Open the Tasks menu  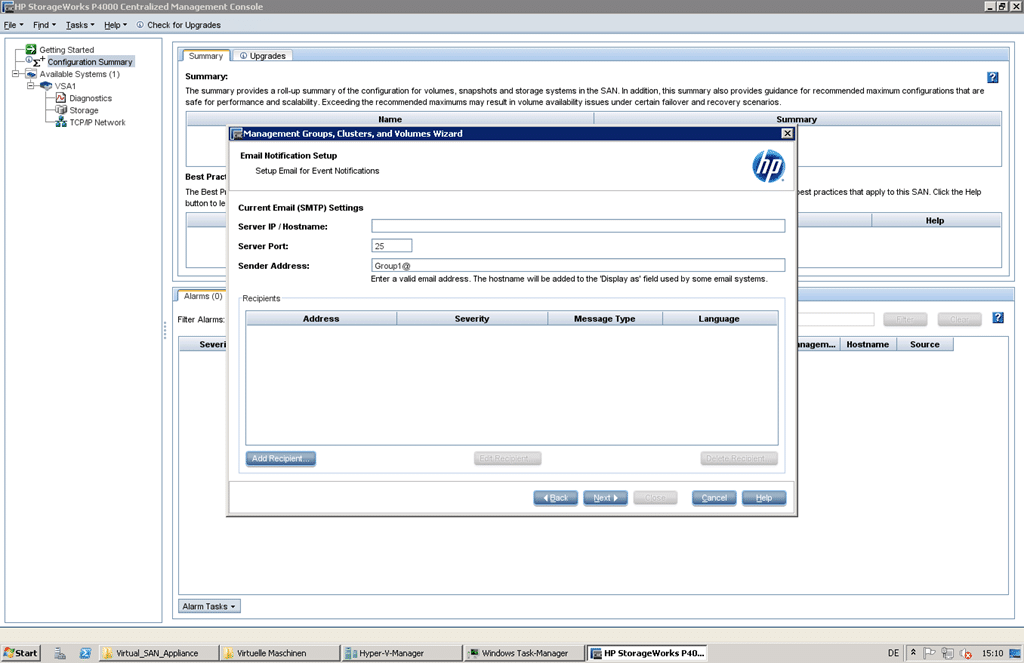(x=80, y=25)
